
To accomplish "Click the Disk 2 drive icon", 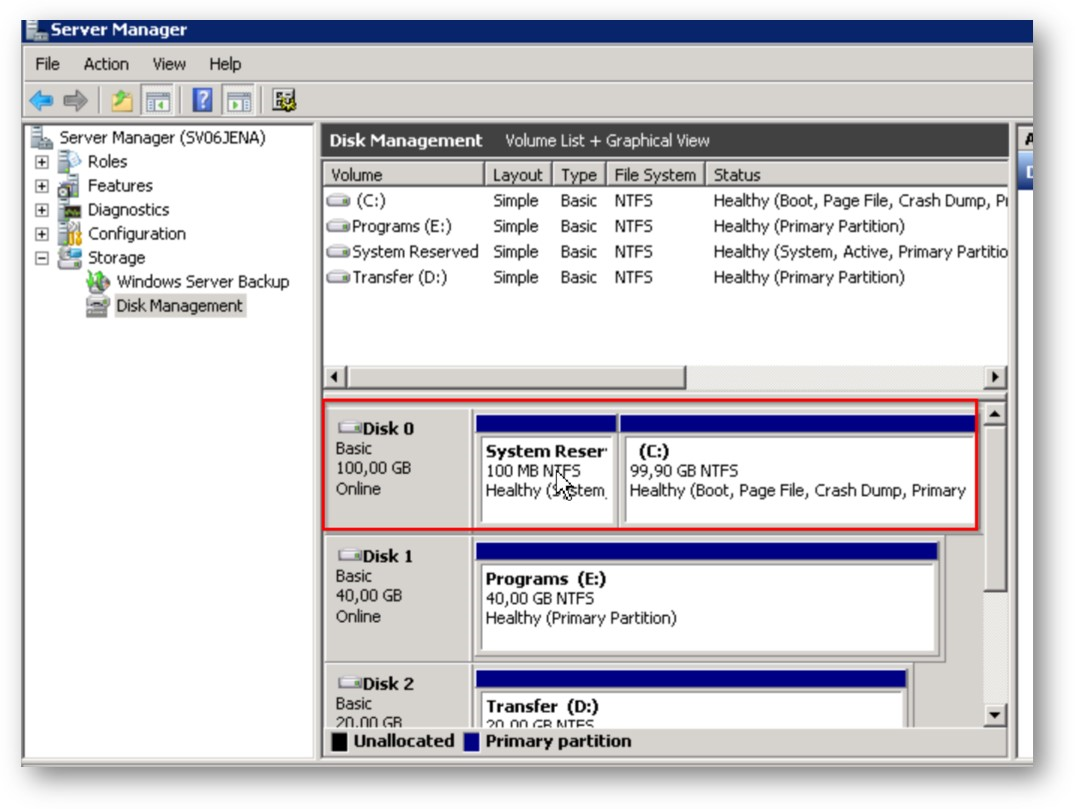I will pyautogui.click(x=349, y=683).
